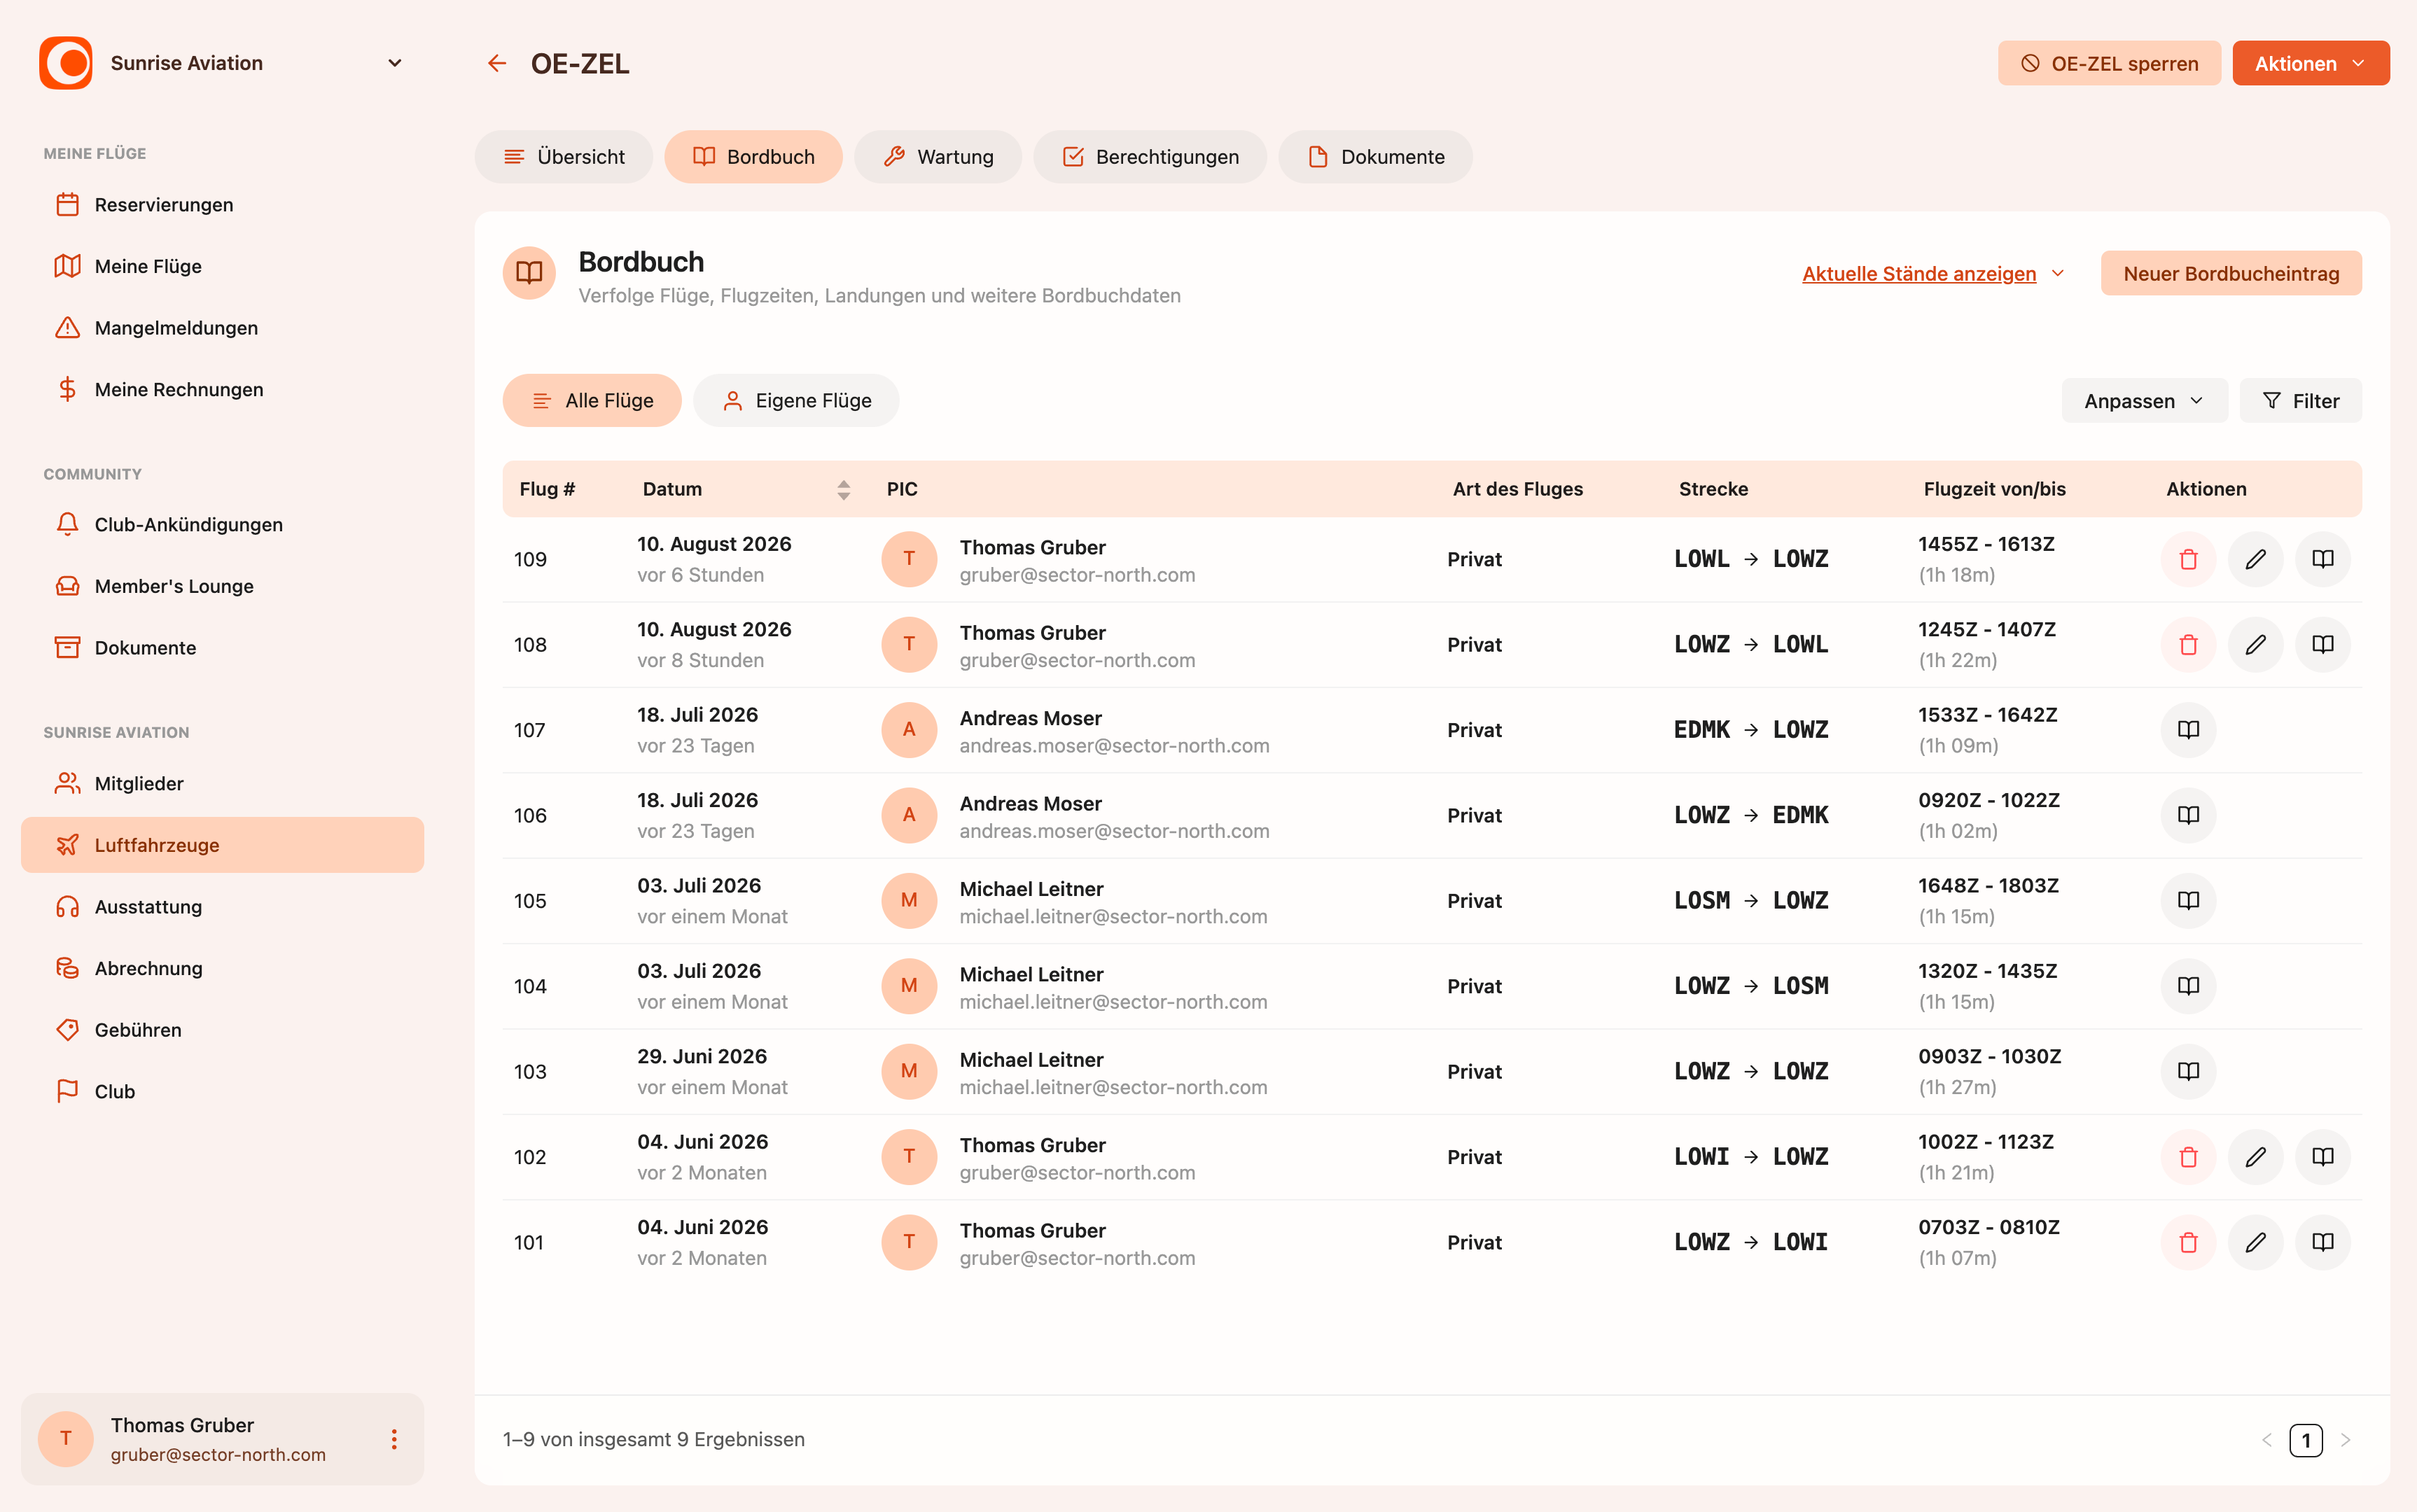Open the Mitglieder page
2417x1512 pixels.
pos(222,784)
